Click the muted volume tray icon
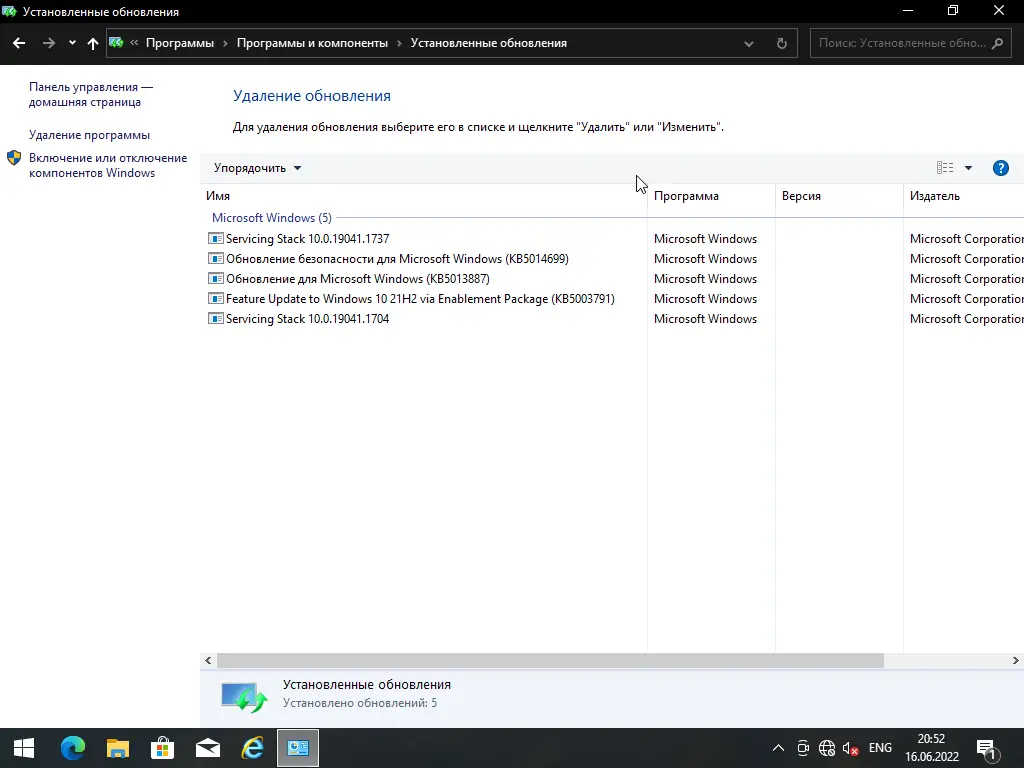This screenshot has height=768, width=1024. click(850, 748)
